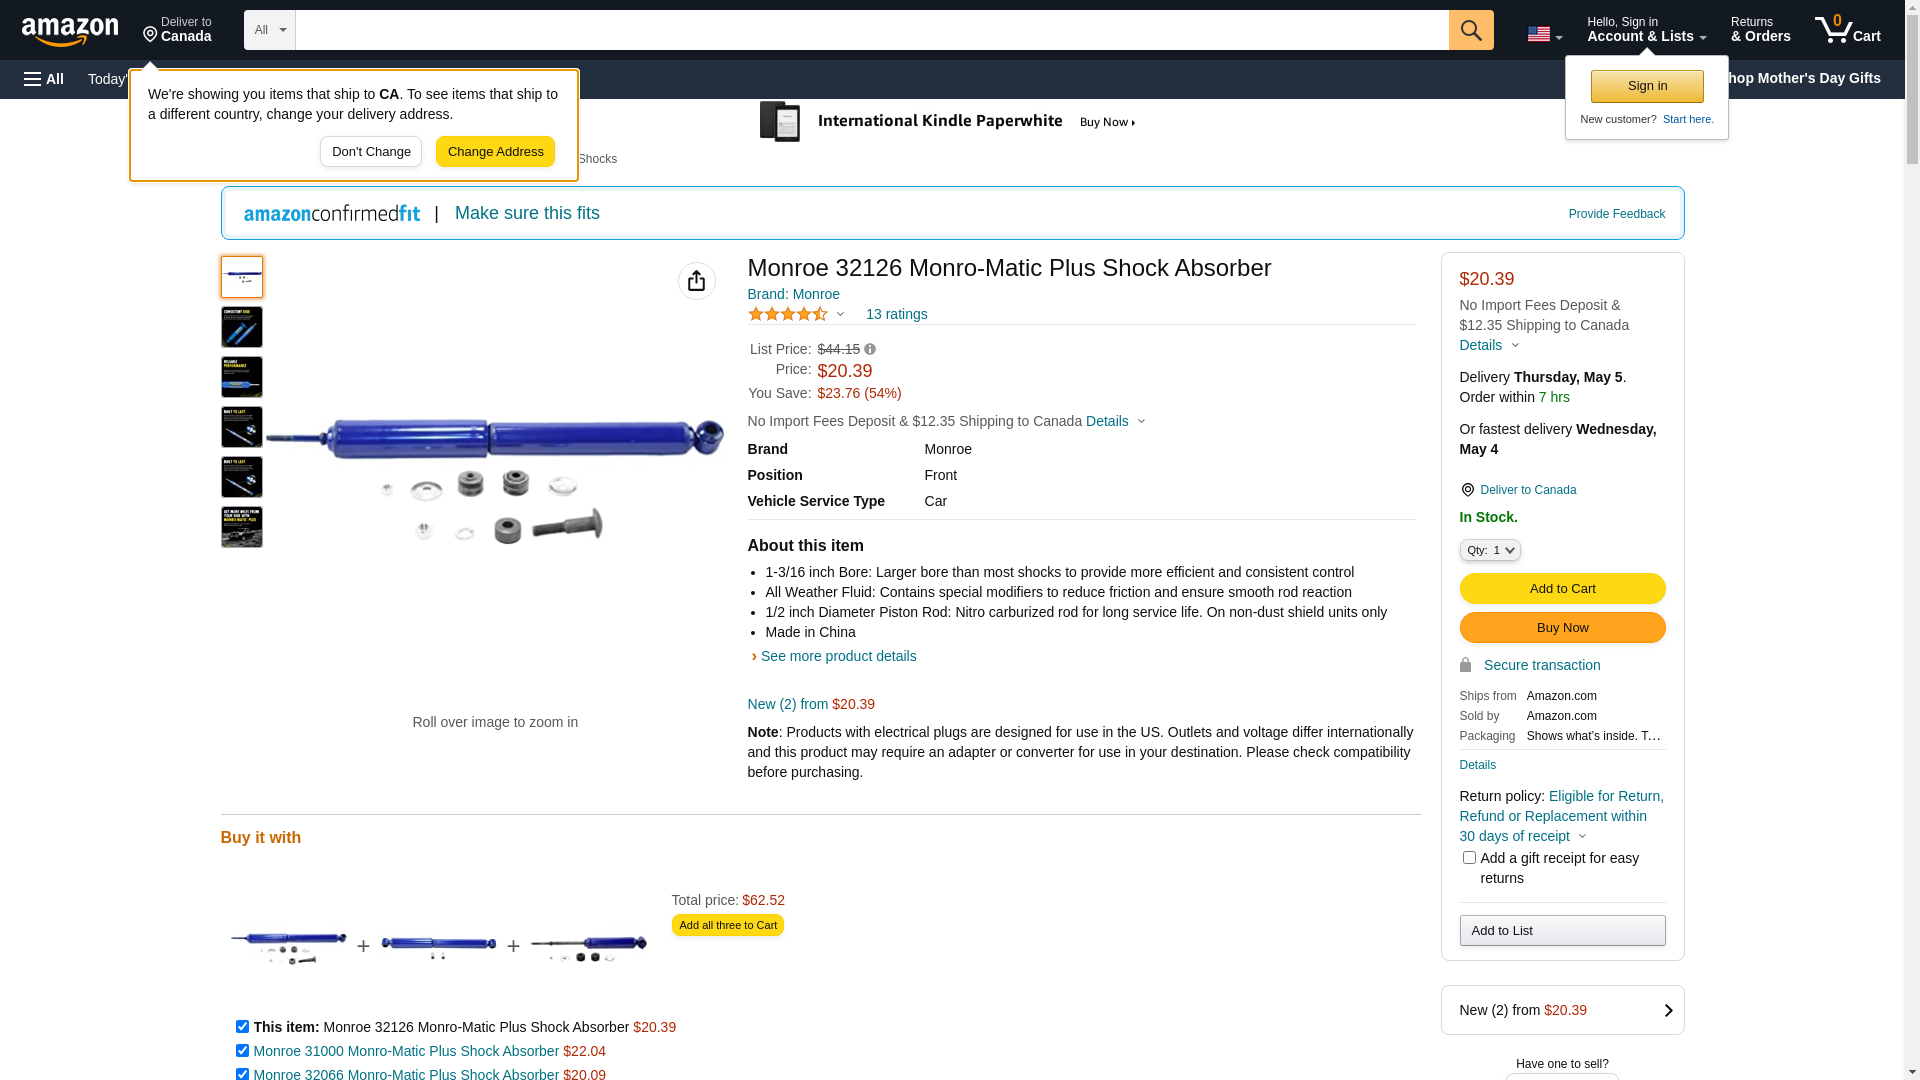The image size is (1920, 1080).
Task: Click the search magnifier button
Action: tap(1471, 30)
